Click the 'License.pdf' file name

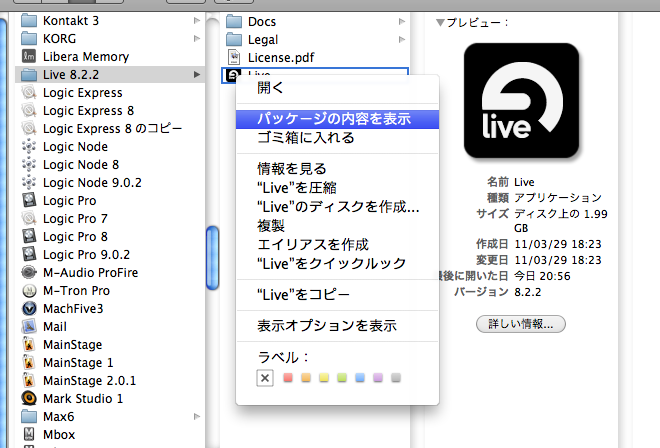[281, 57]
